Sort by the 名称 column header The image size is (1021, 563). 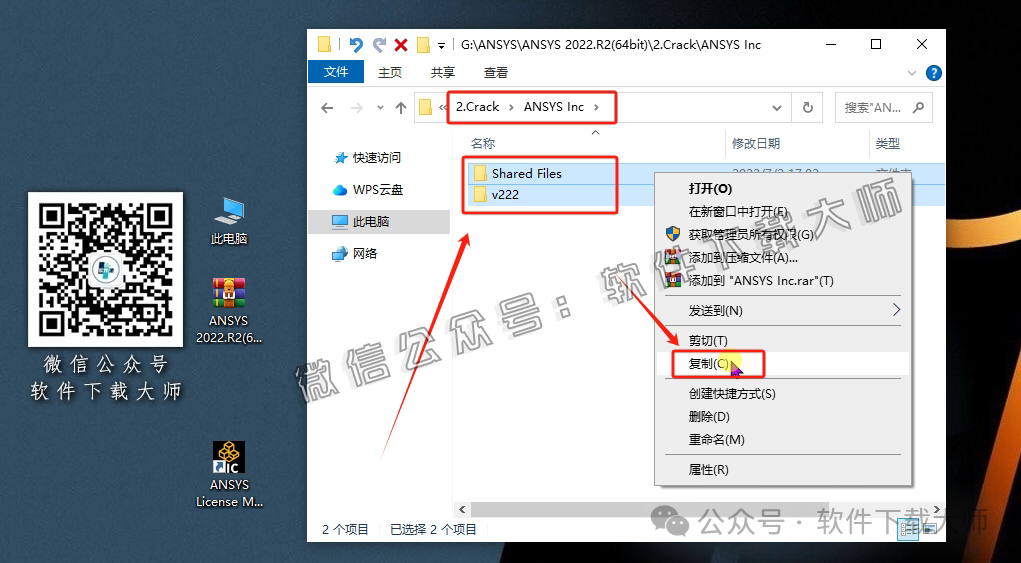[483, 143]
